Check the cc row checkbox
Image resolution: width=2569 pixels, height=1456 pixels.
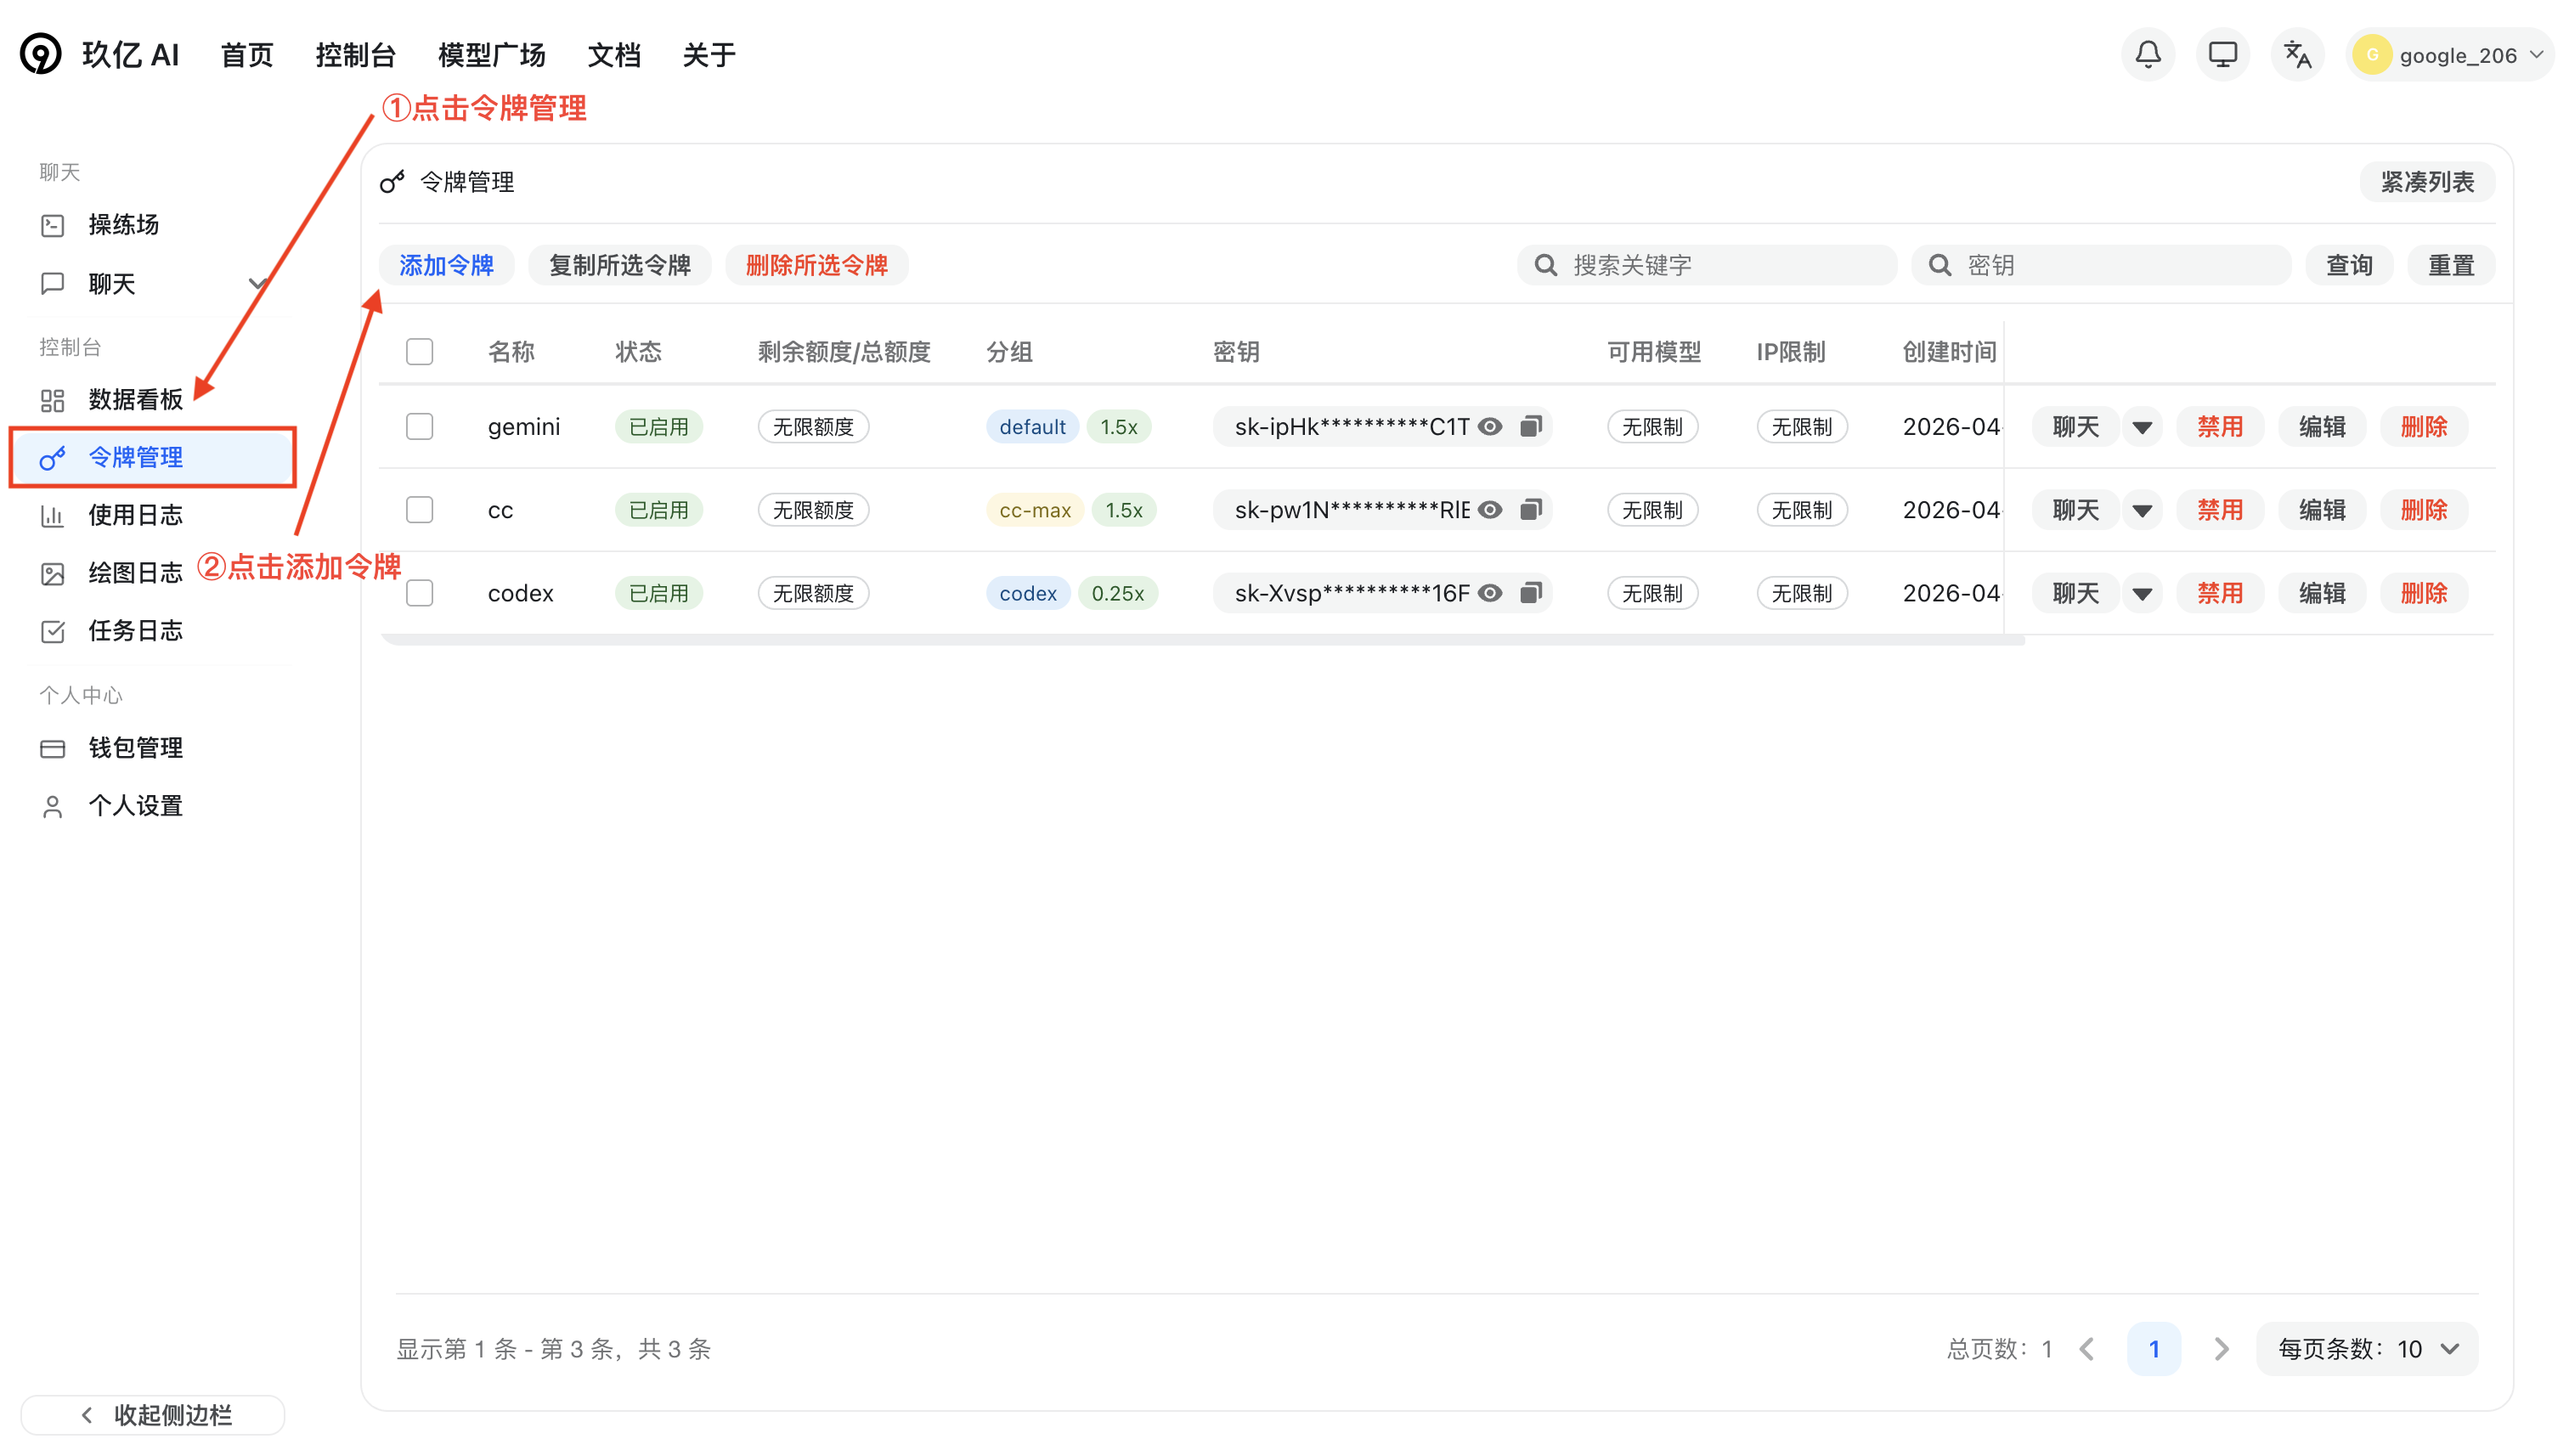click(419, 510)
